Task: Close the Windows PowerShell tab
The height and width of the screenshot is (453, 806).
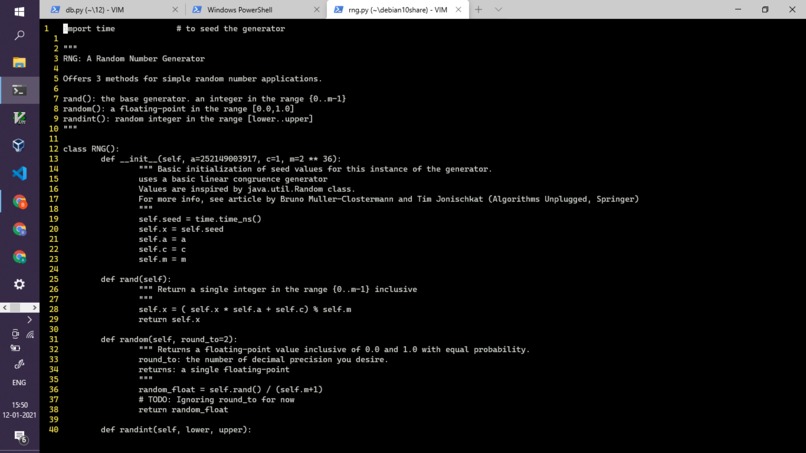Action: click(317, 10)
